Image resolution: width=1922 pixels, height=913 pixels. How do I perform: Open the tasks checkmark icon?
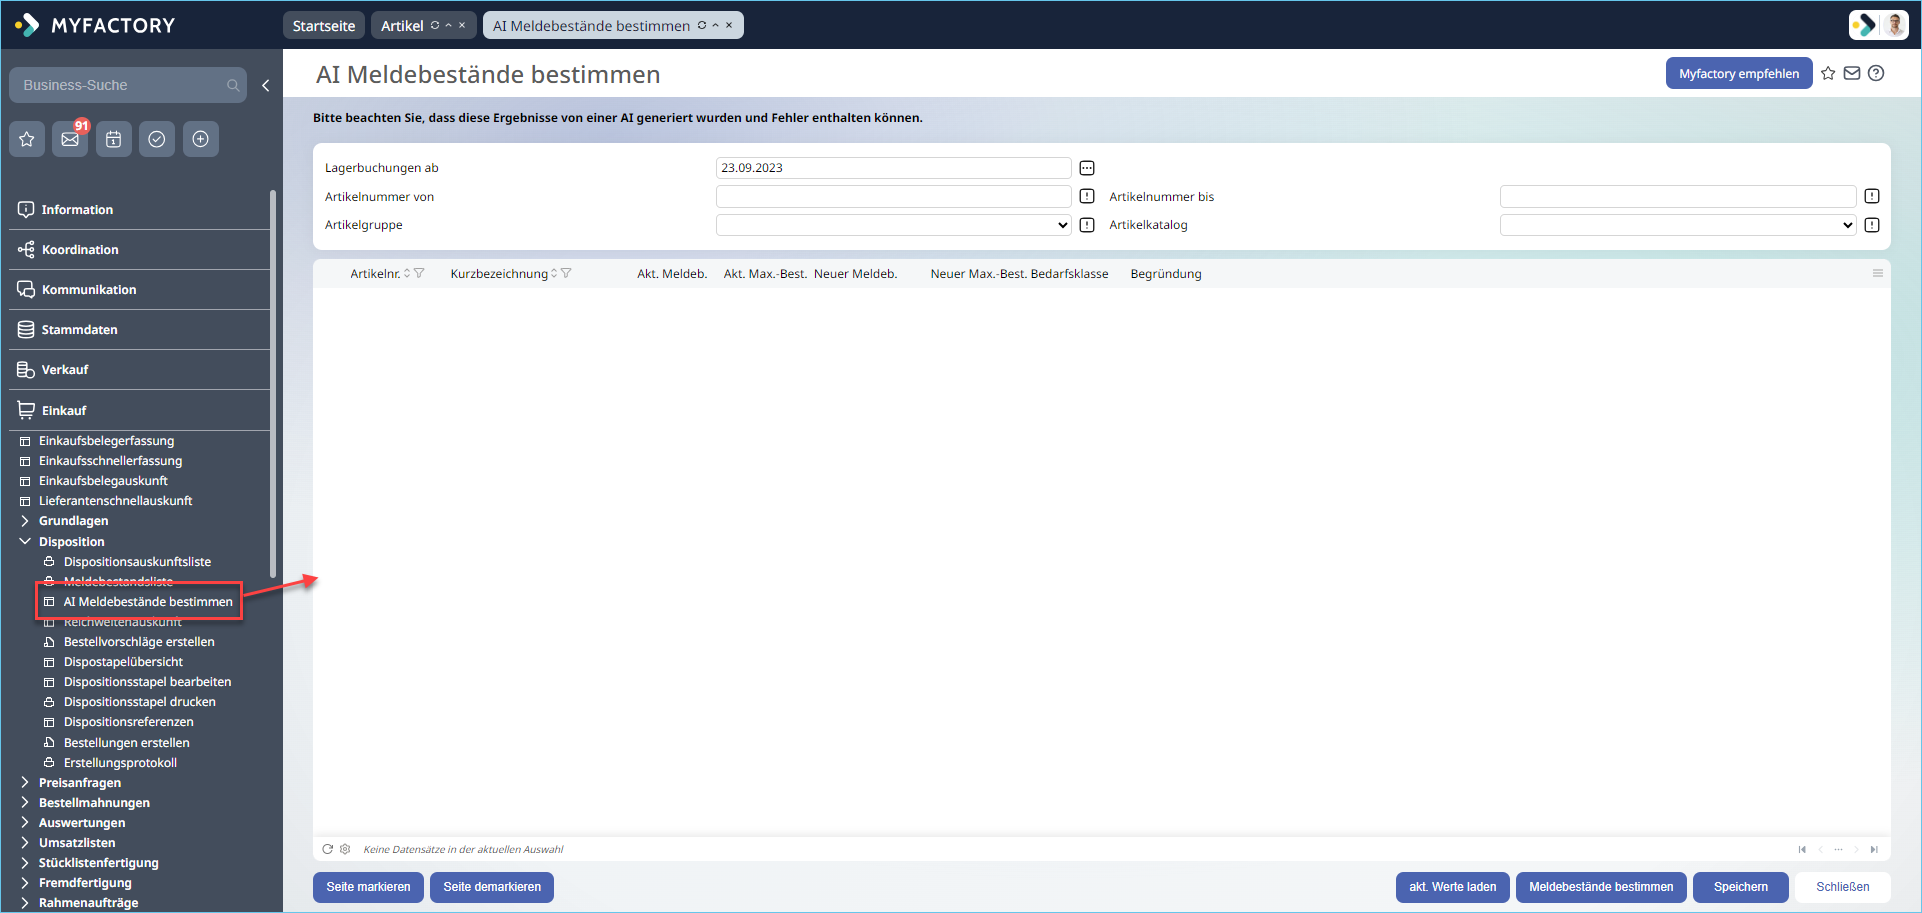click(157, 139)
